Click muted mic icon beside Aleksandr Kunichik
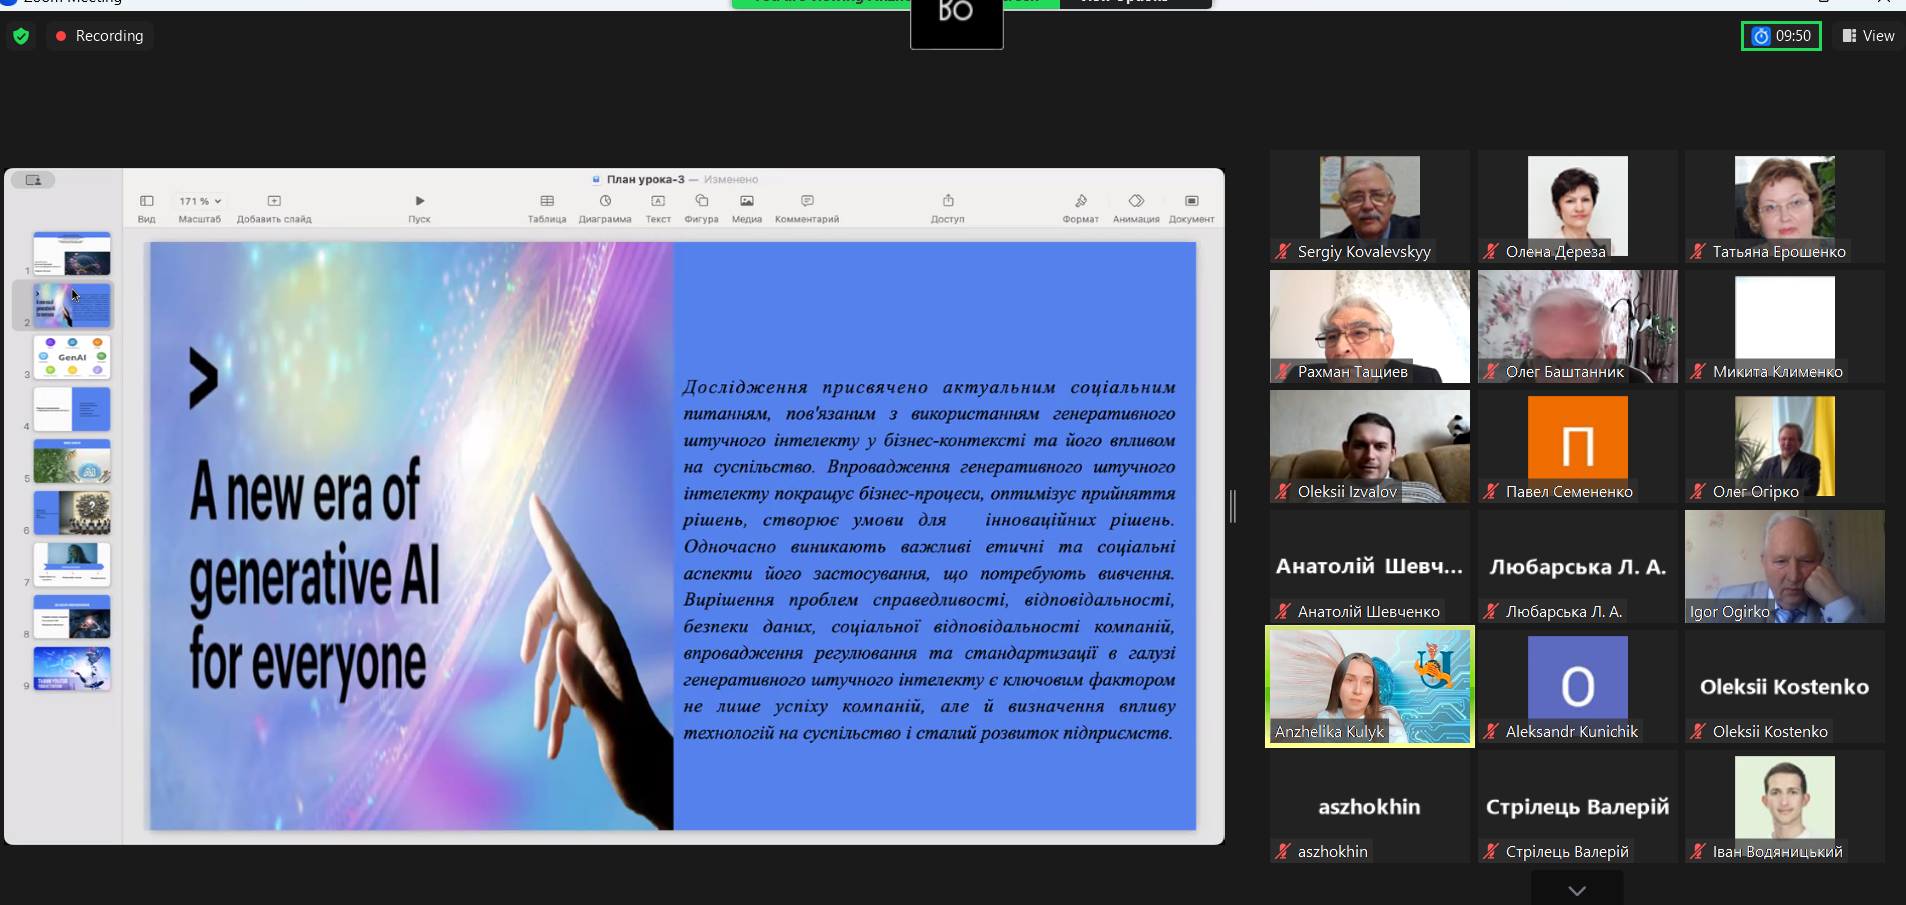This screenshot has width=1906, height=905. point(1491,732)
